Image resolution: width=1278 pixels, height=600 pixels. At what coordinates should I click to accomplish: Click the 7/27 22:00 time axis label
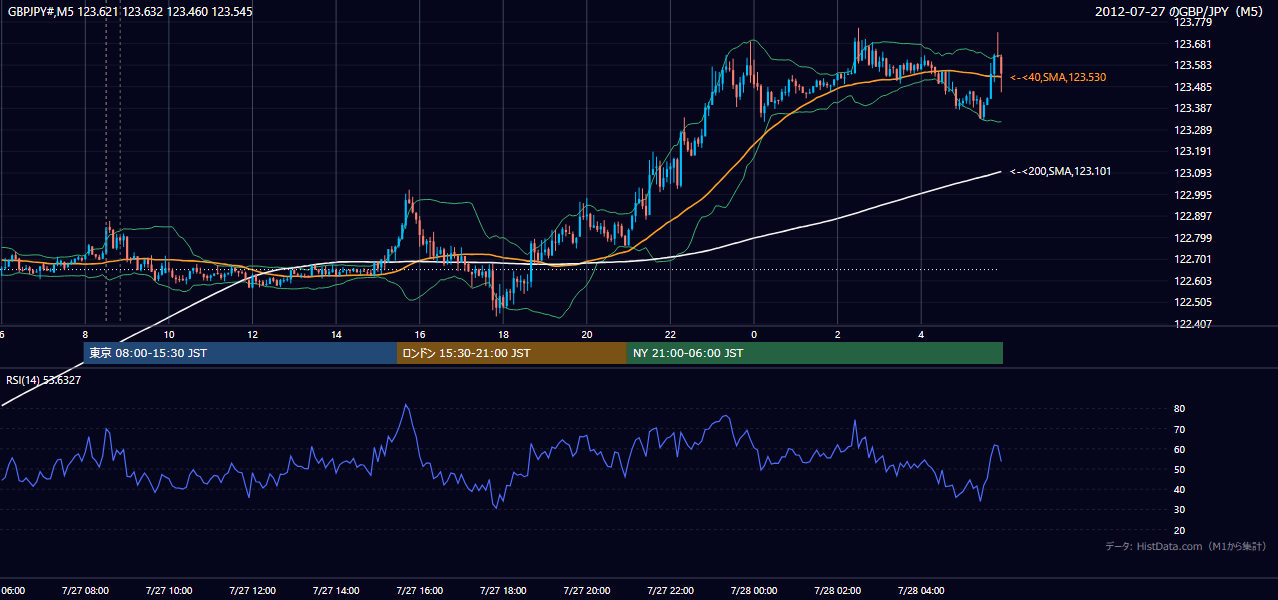click(669, 590)
